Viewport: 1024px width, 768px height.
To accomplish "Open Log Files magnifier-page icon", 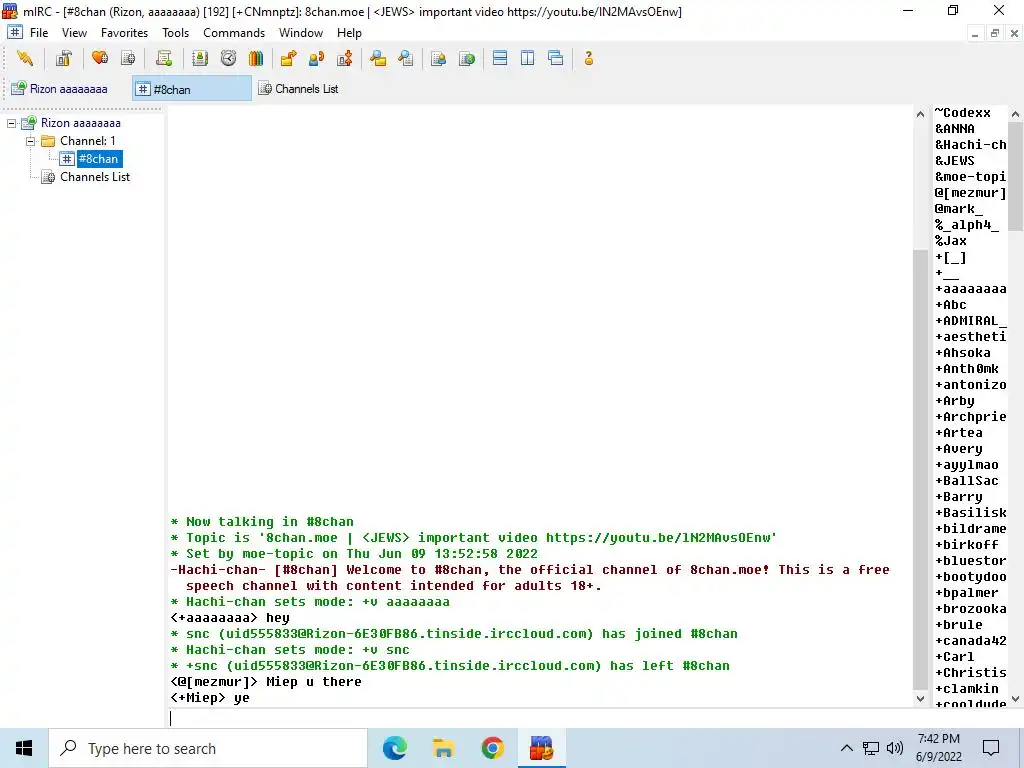I will [406, 59].
